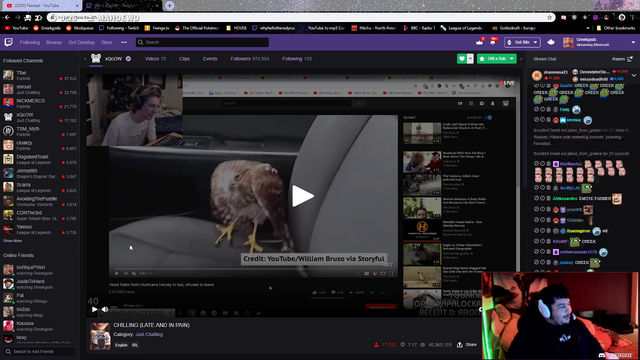
Task: Open the Followers tab
Action: (x=249, y=59)
